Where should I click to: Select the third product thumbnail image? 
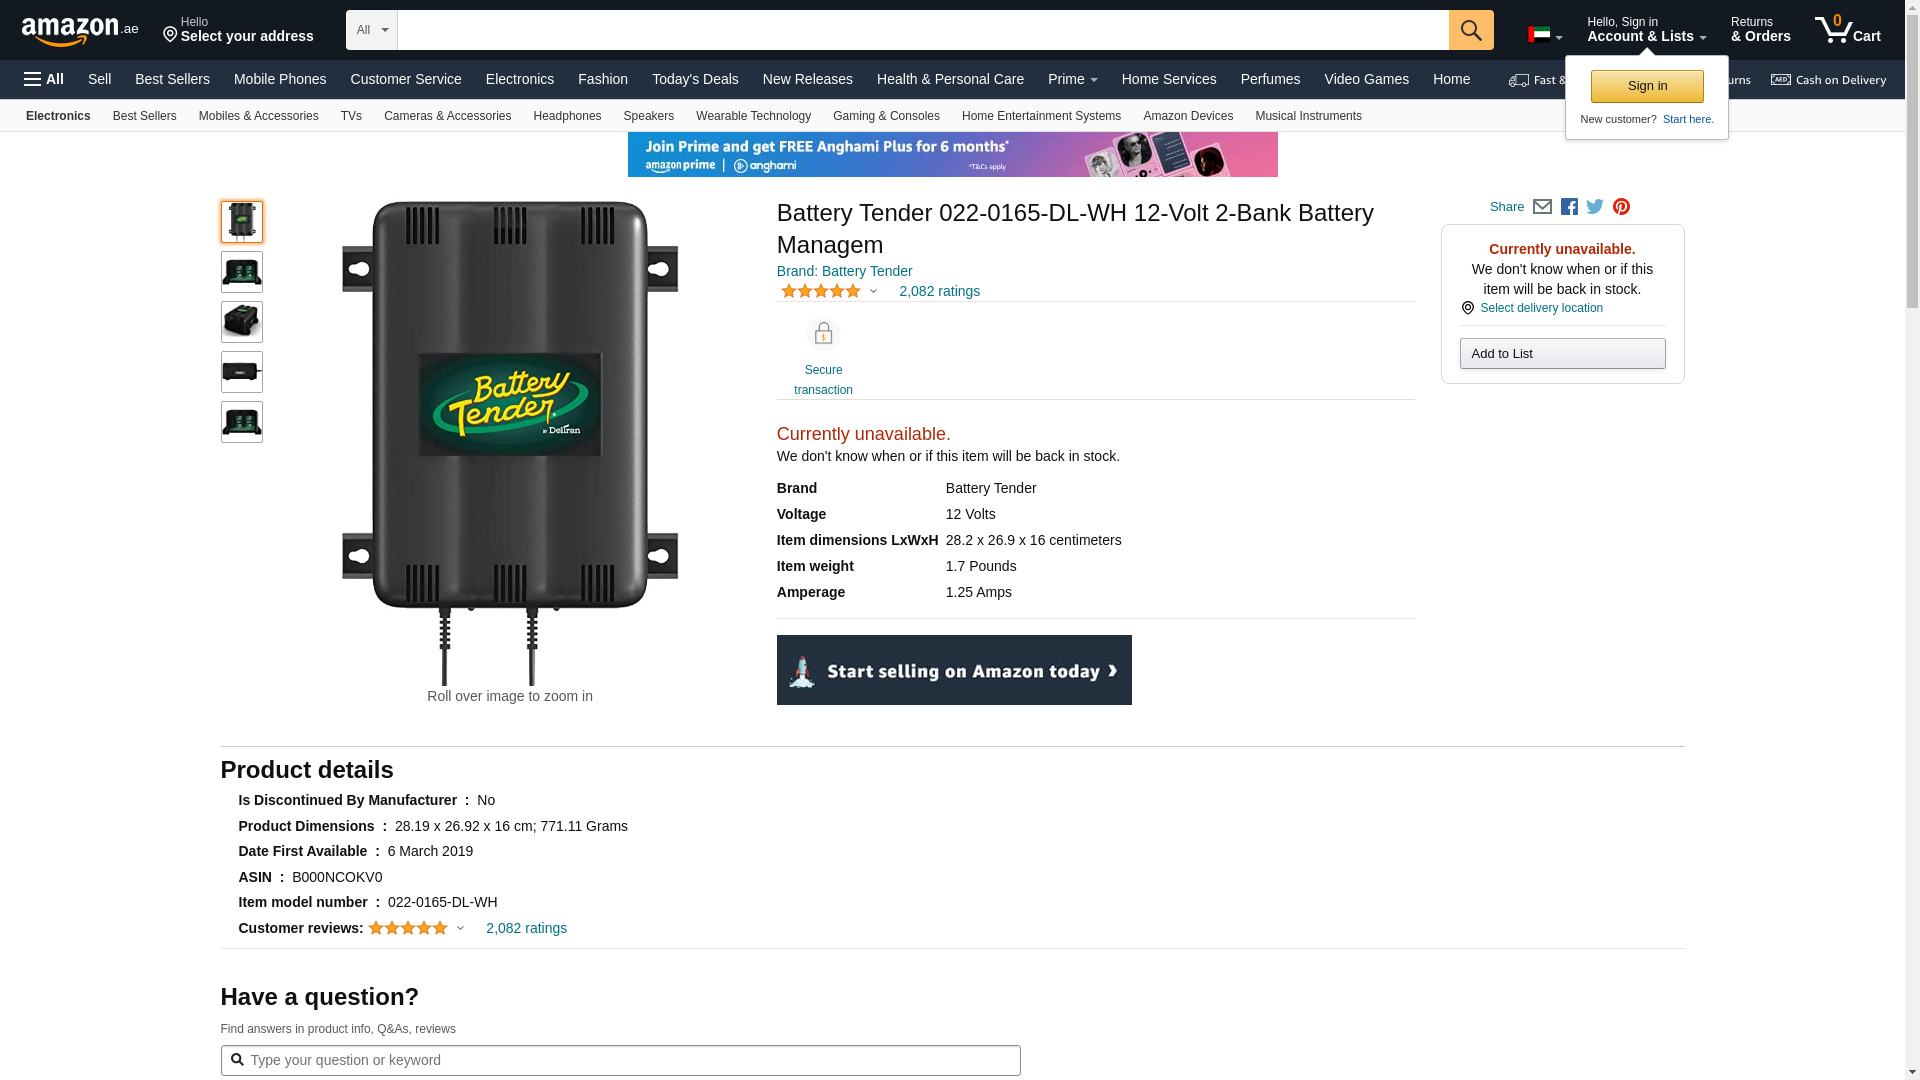tap(242, 322)
